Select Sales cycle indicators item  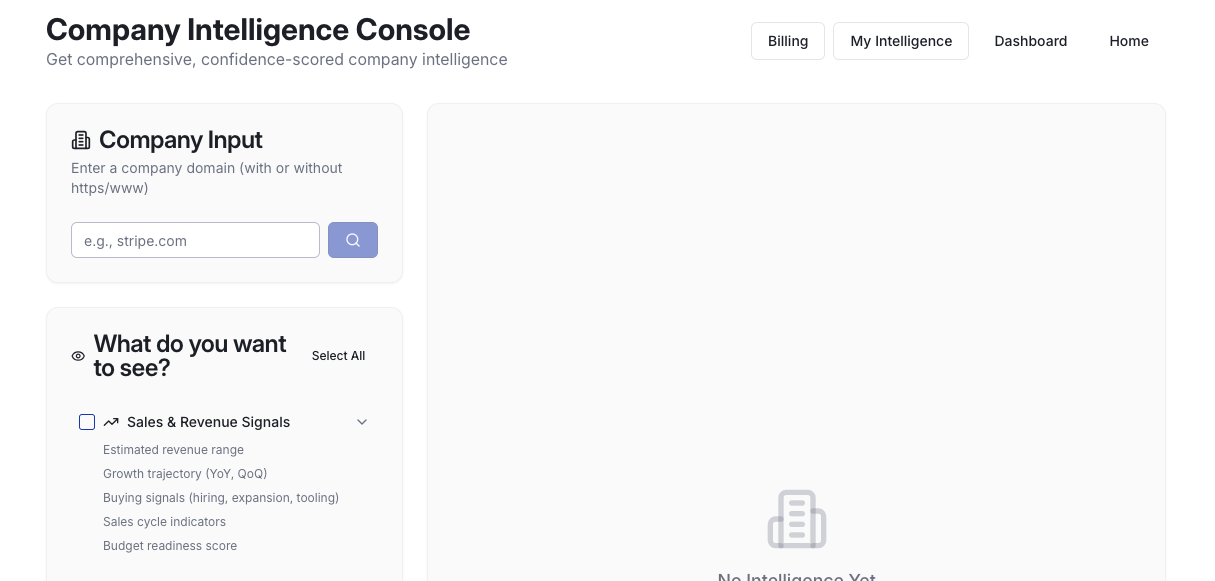pos(164,522)
